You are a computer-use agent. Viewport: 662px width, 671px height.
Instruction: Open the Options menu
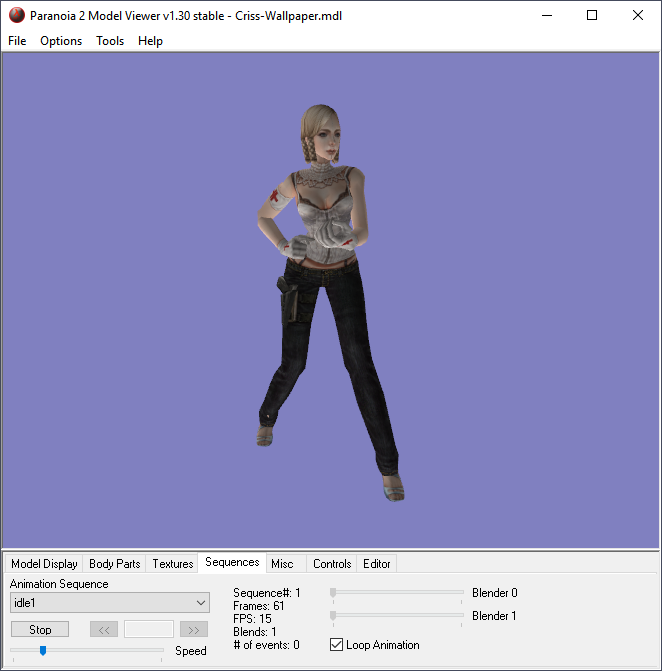point(61,41)
